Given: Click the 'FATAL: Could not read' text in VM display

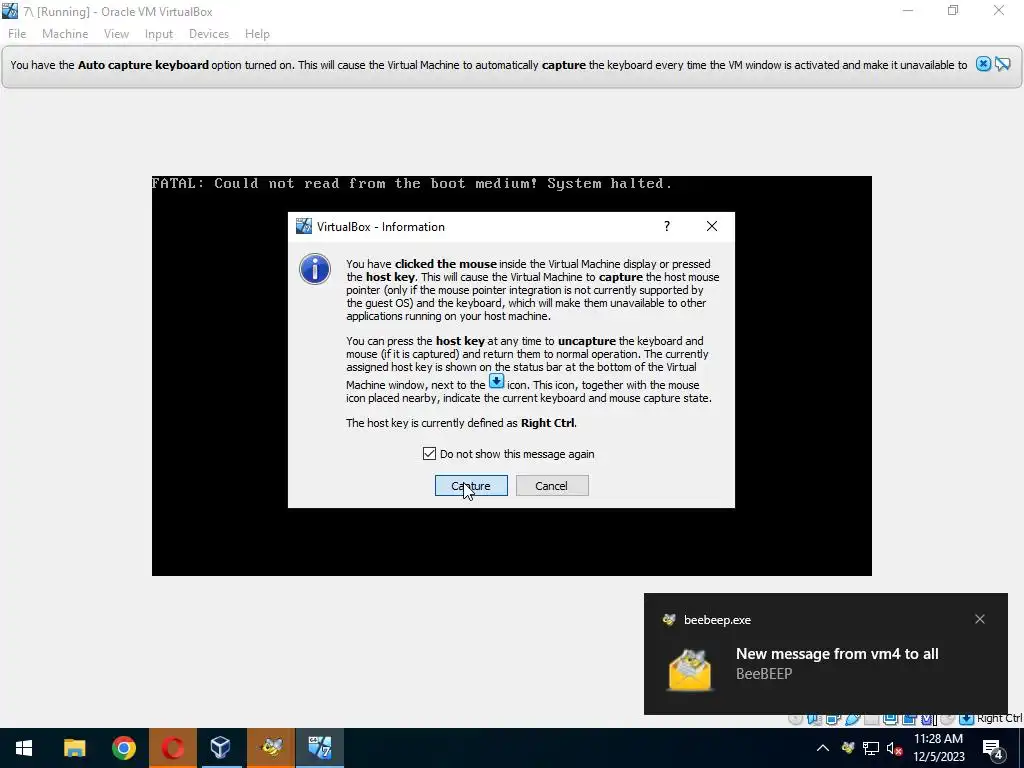Looking at the screenshot, I should point(411,184).
